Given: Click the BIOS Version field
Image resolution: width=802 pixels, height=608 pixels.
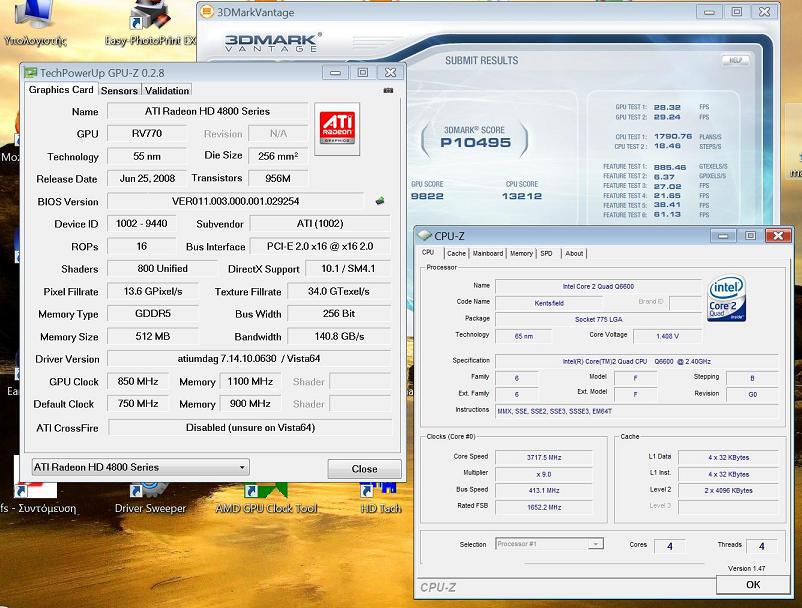Looking at the screenshot, I should tap(235, 201).
